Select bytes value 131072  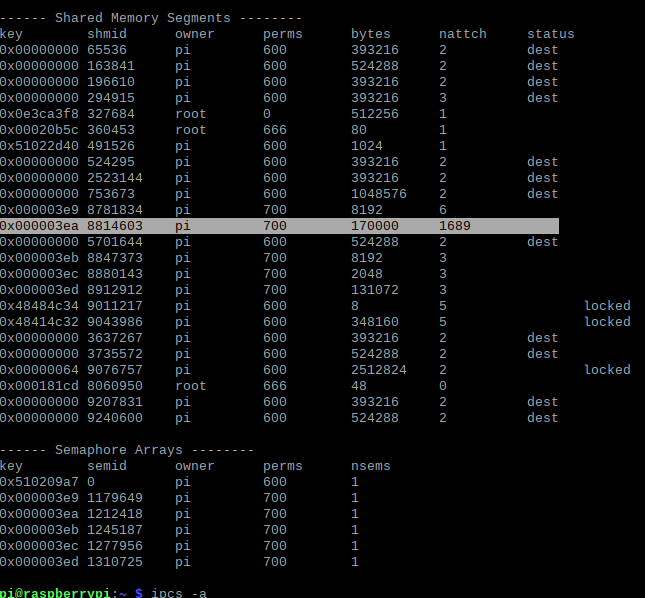tap(375, 290)
